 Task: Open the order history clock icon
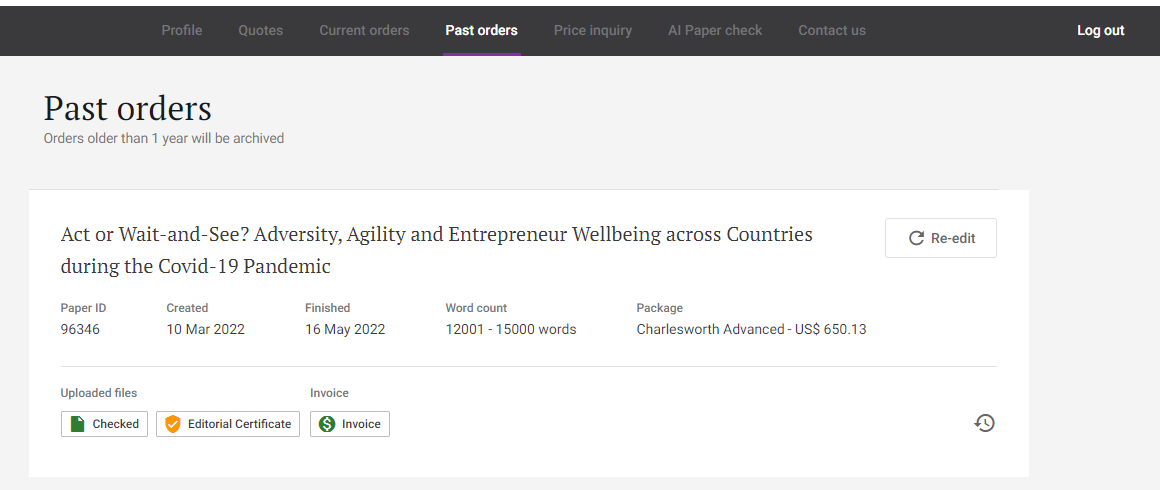985,423
